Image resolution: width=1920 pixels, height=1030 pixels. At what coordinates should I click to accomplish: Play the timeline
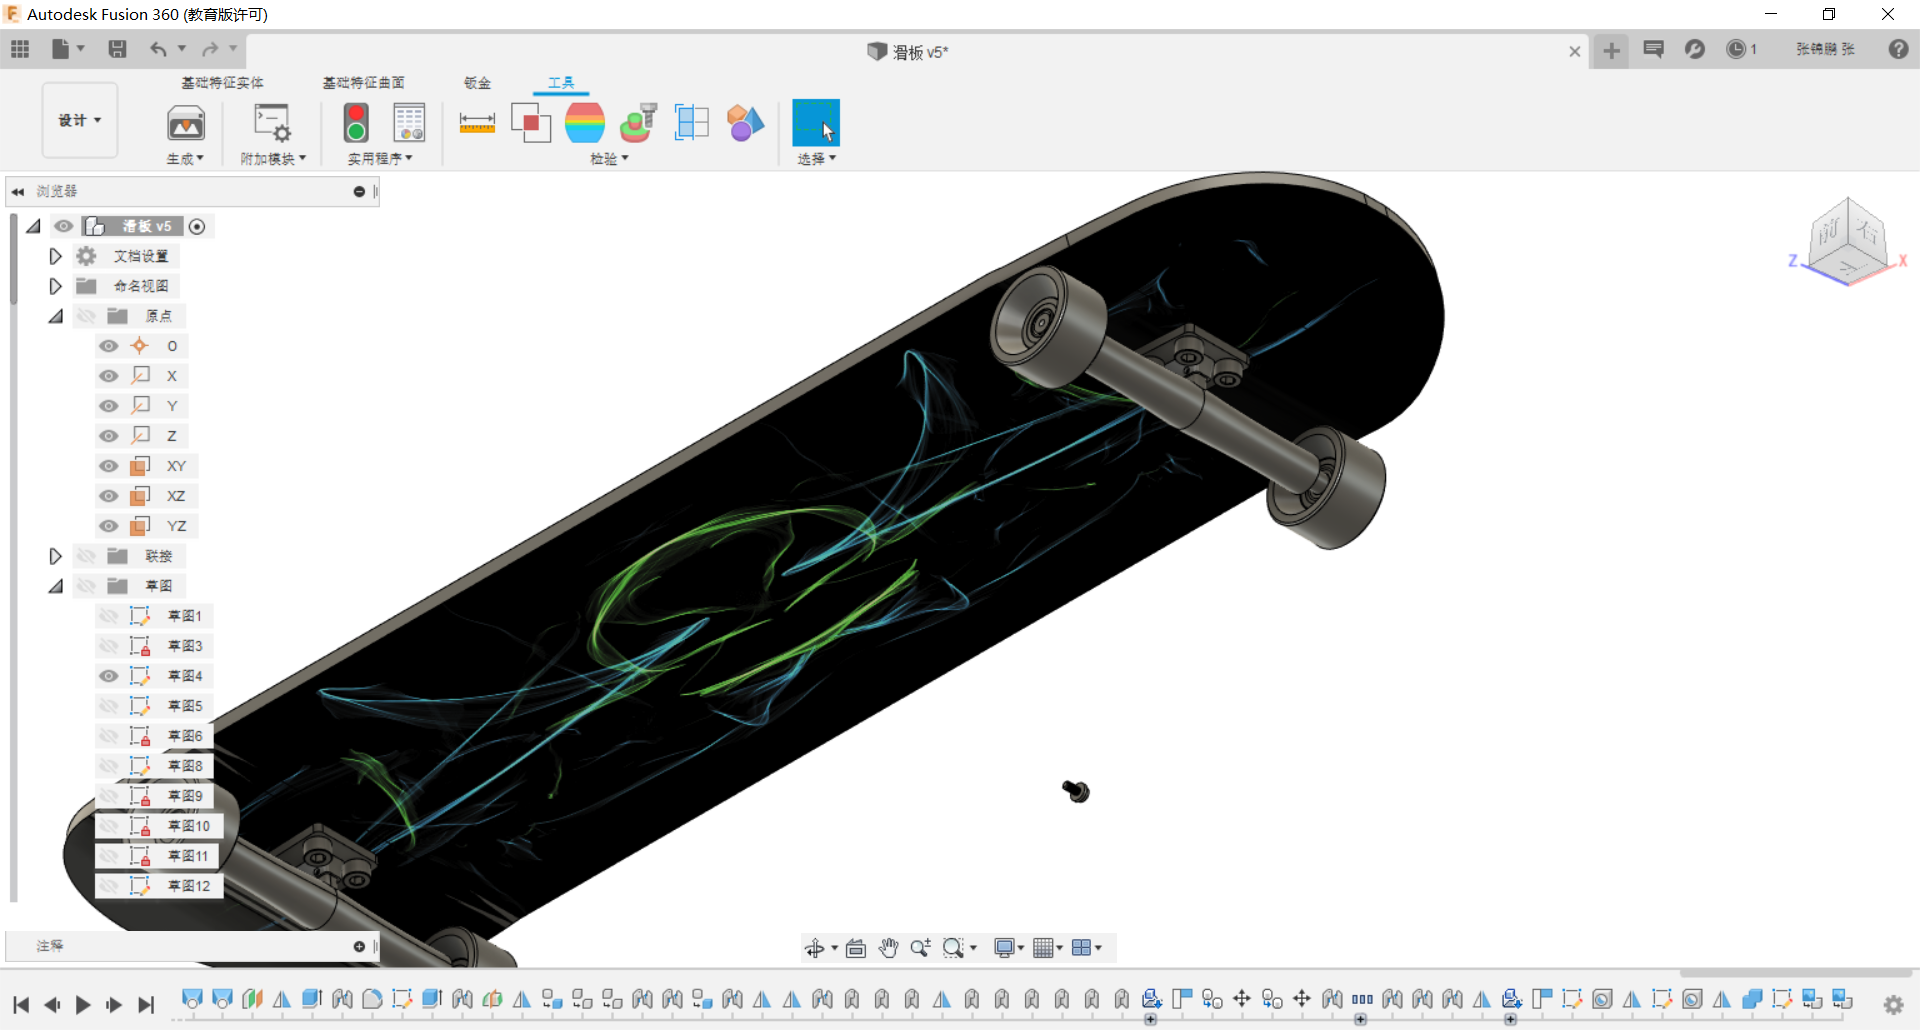click(83, 1005)
